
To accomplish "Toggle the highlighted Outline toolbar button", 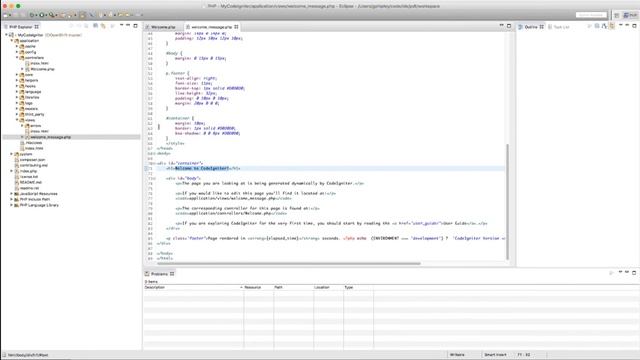I will pyautogui.click(x=612, y=26).
